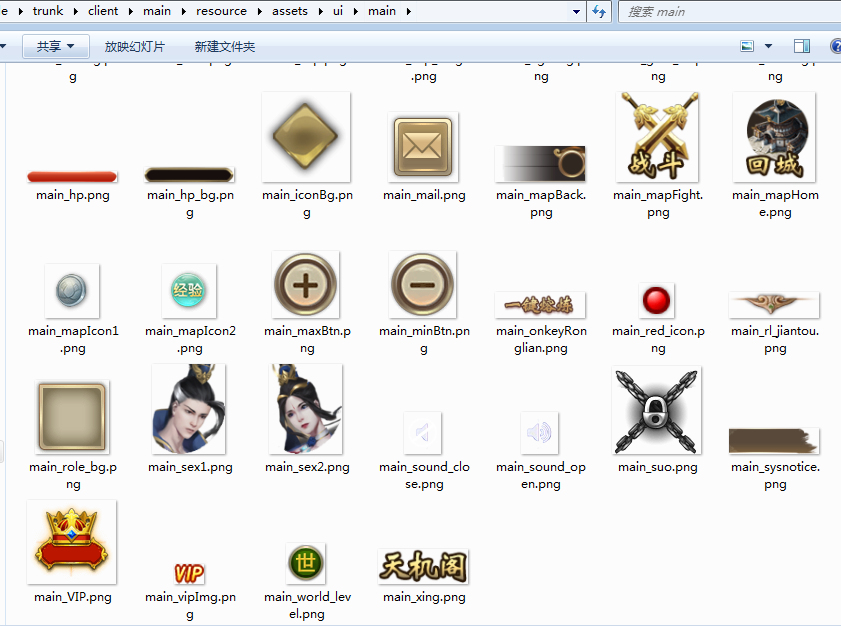Select the main_sound_open.png speaker icon
Screen dimensions: 841x626
539,432
